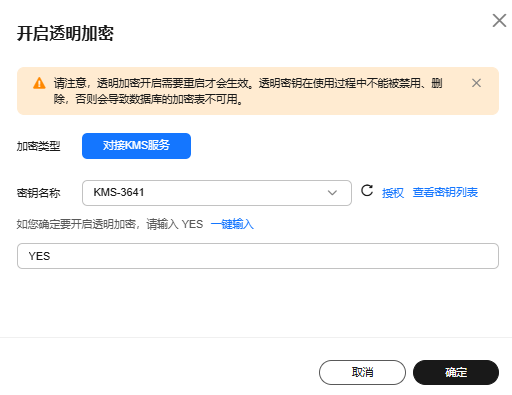This screenshot has height=395, width=512.
Task: Click the 授权 link
Action: [x=393, y=193]
